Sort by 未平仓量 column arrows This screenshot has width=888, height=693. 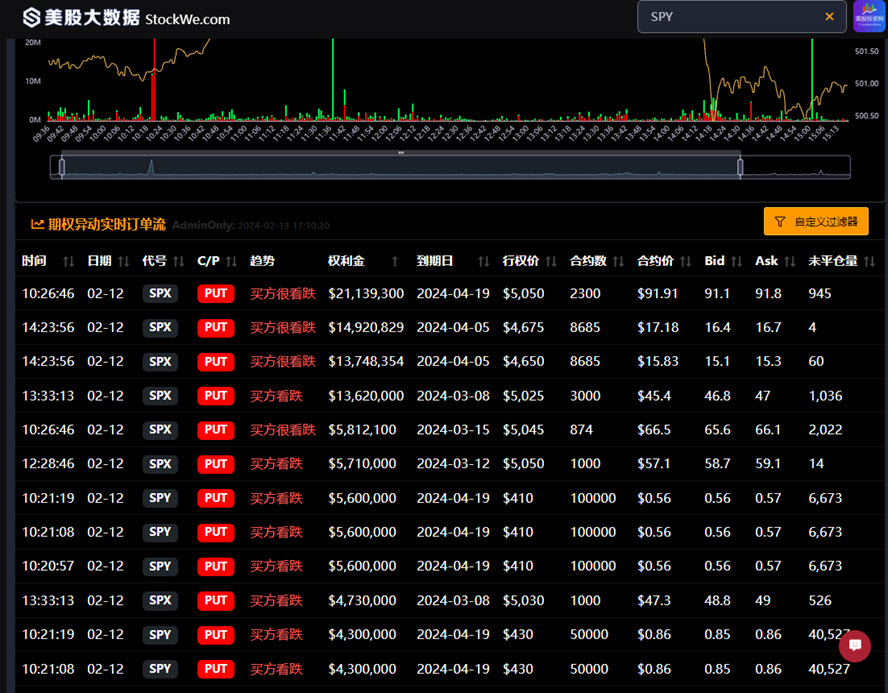click(869, 261)
